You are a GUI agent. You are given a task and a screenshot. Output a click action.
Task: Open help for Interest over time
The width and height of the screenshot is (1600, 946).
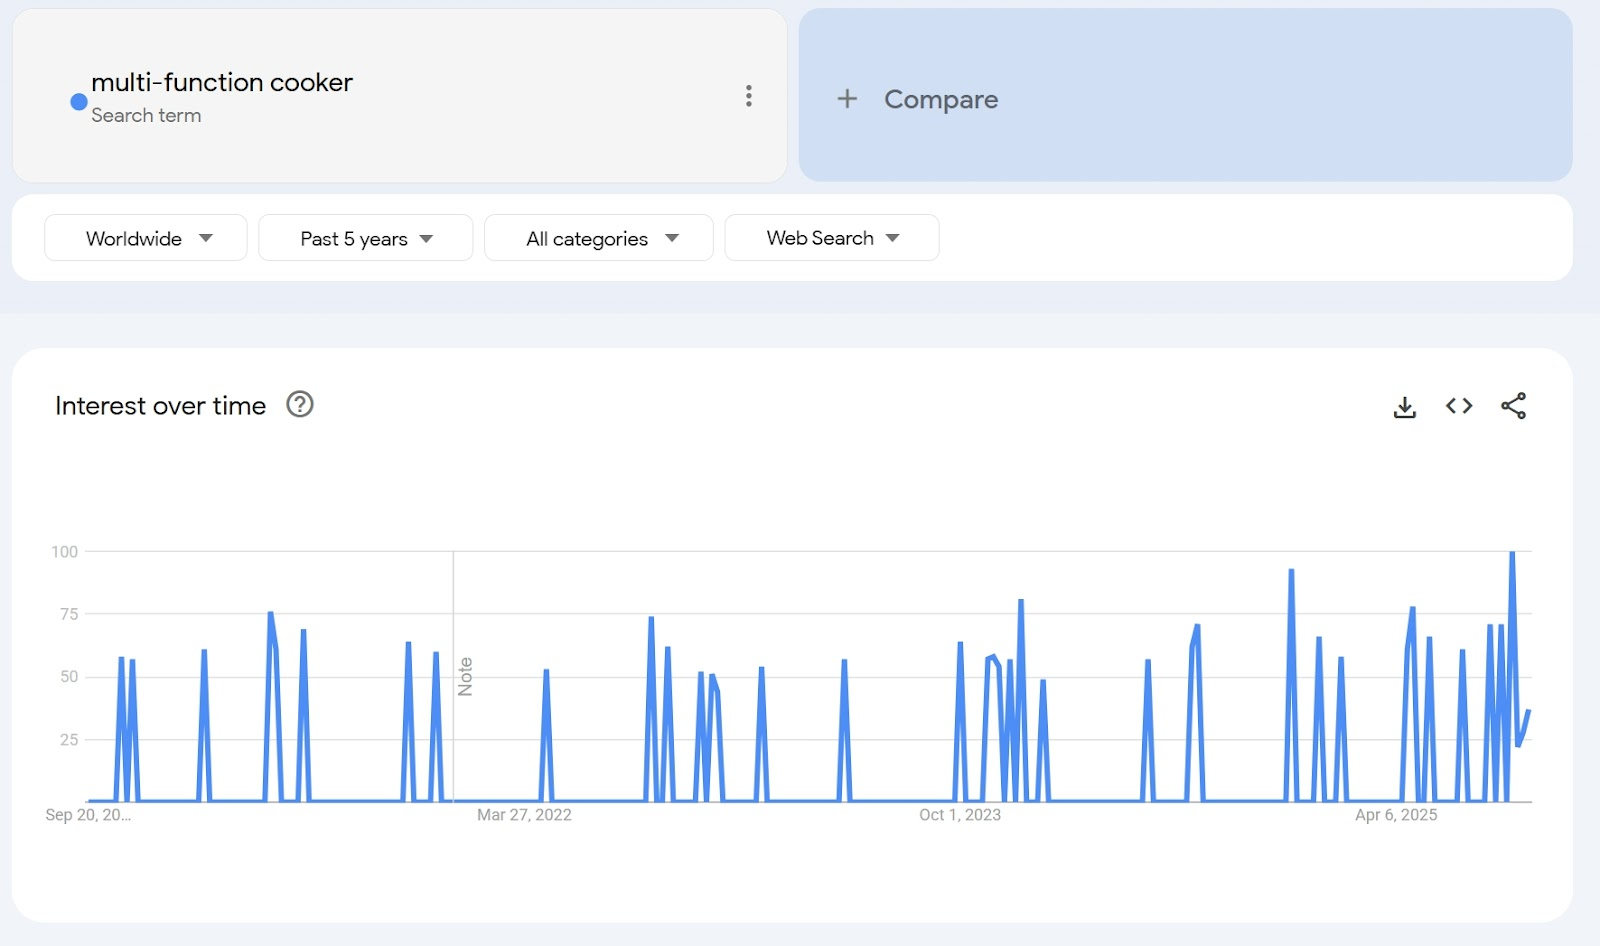point(300,405)
